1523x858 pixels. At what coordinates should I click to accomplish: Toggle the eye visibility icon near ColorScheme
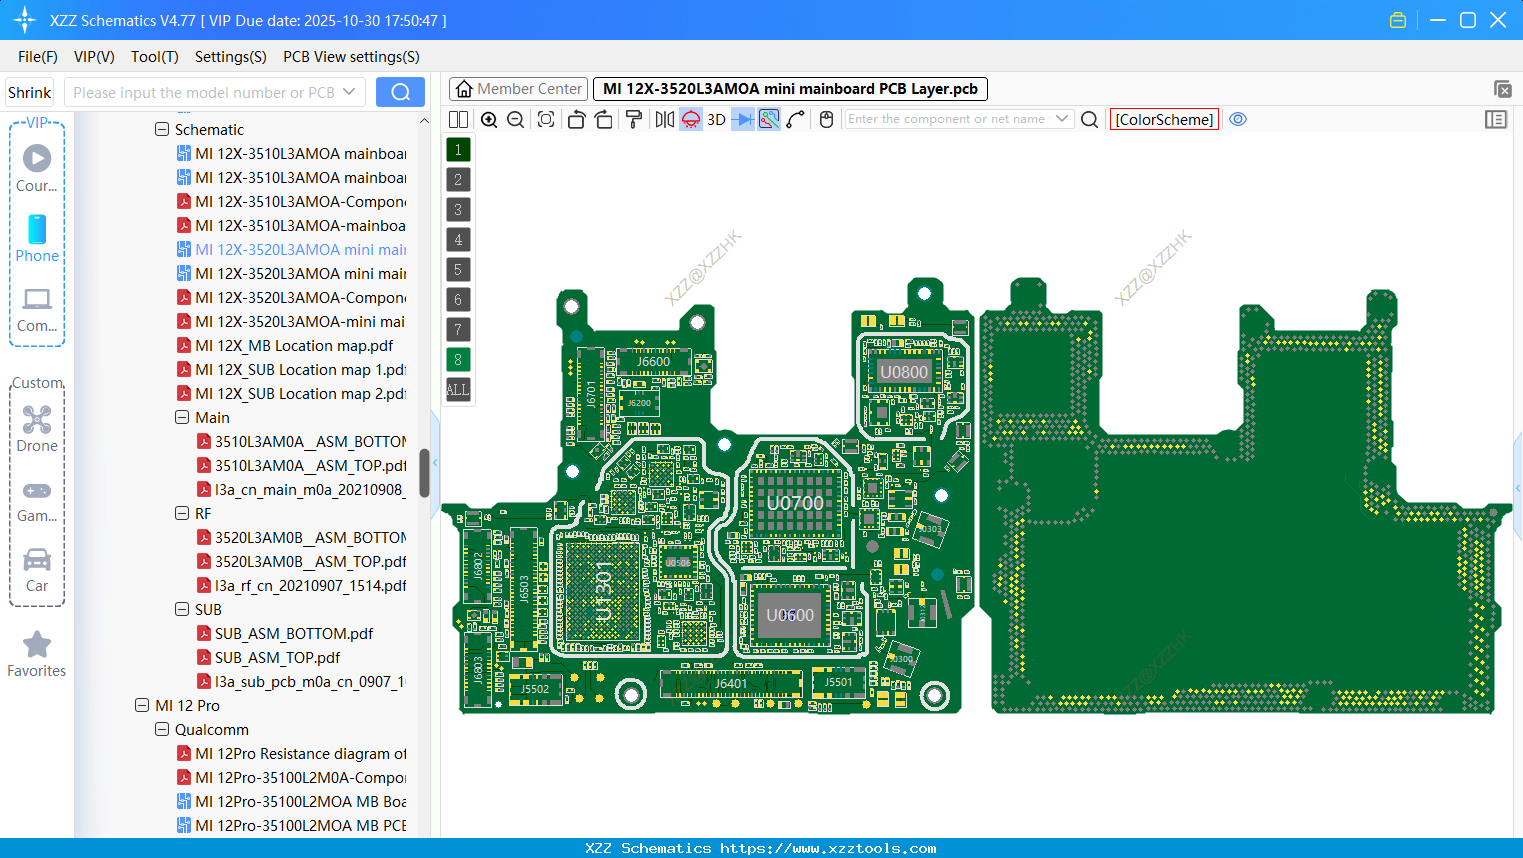pyautogui.click(x=1238, y=119)
